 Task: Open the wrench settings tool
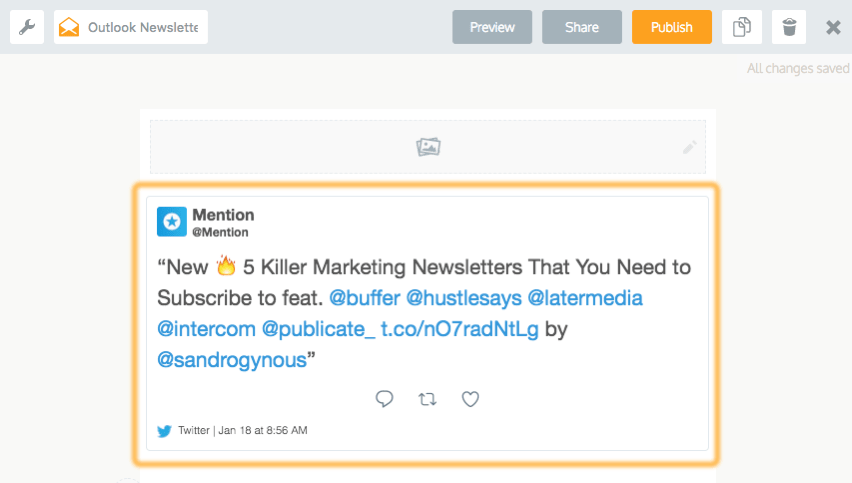[x=27, y=27]
